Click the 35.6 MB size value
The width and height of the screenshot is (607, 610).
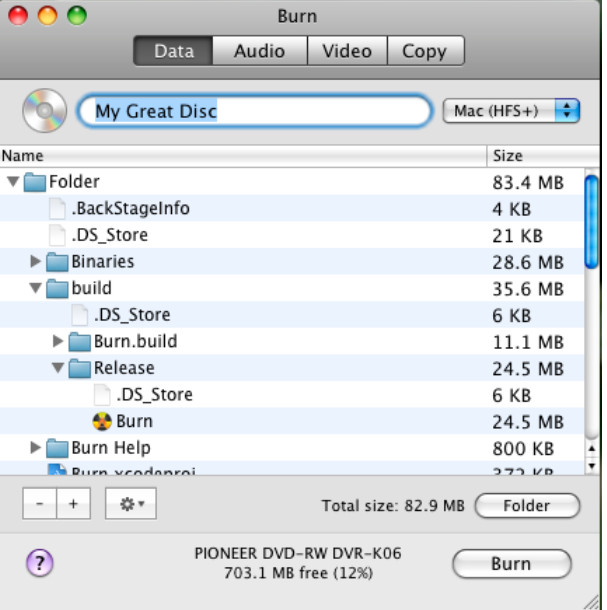(x=528, y=289)
